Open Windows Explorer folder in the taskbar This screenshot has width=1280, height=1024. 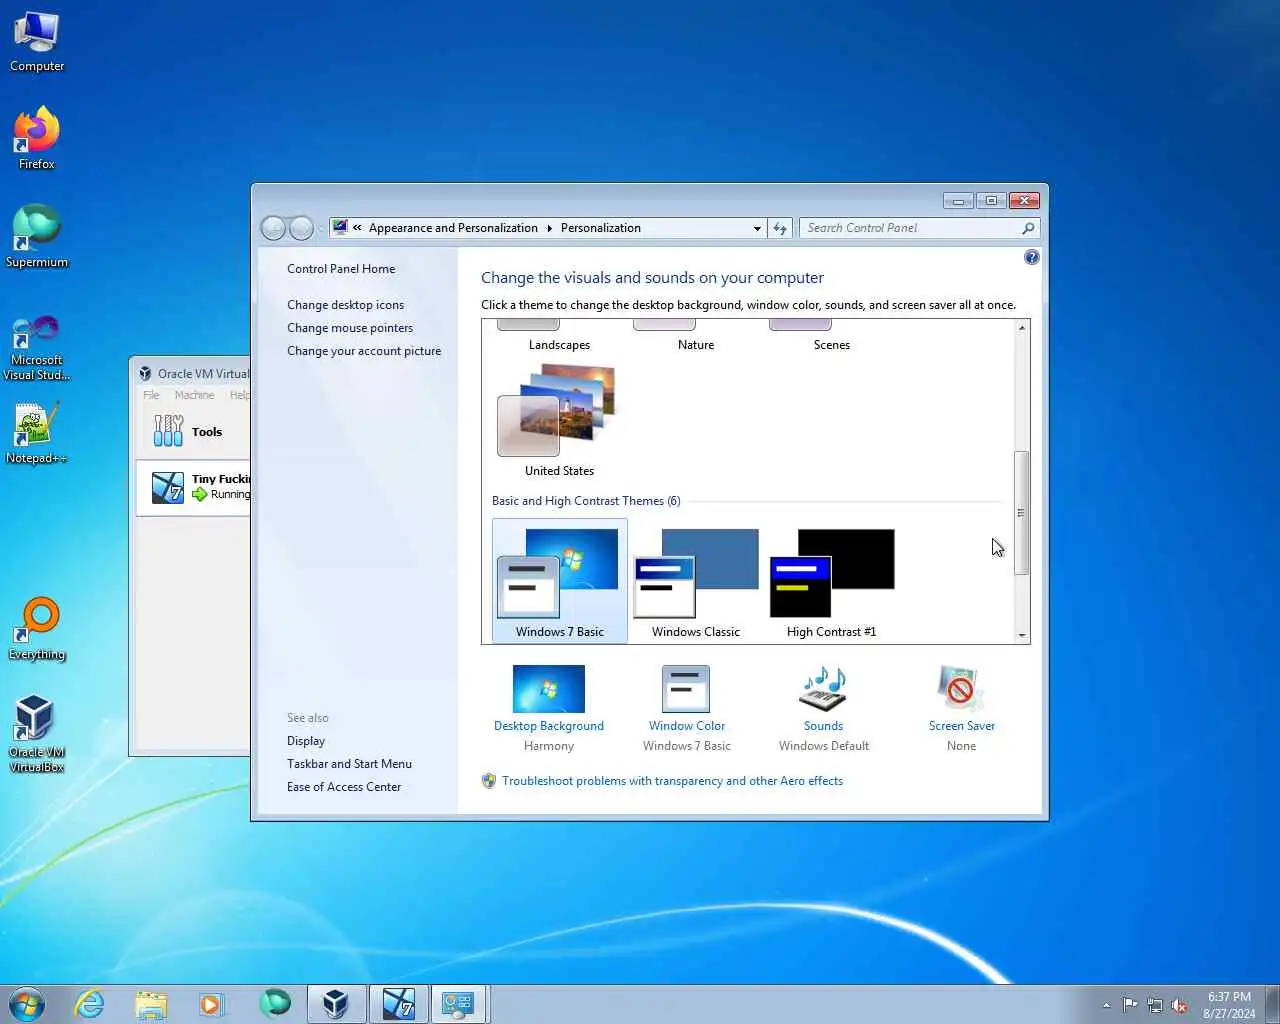pyautogui.click(x=151, y=1004)
